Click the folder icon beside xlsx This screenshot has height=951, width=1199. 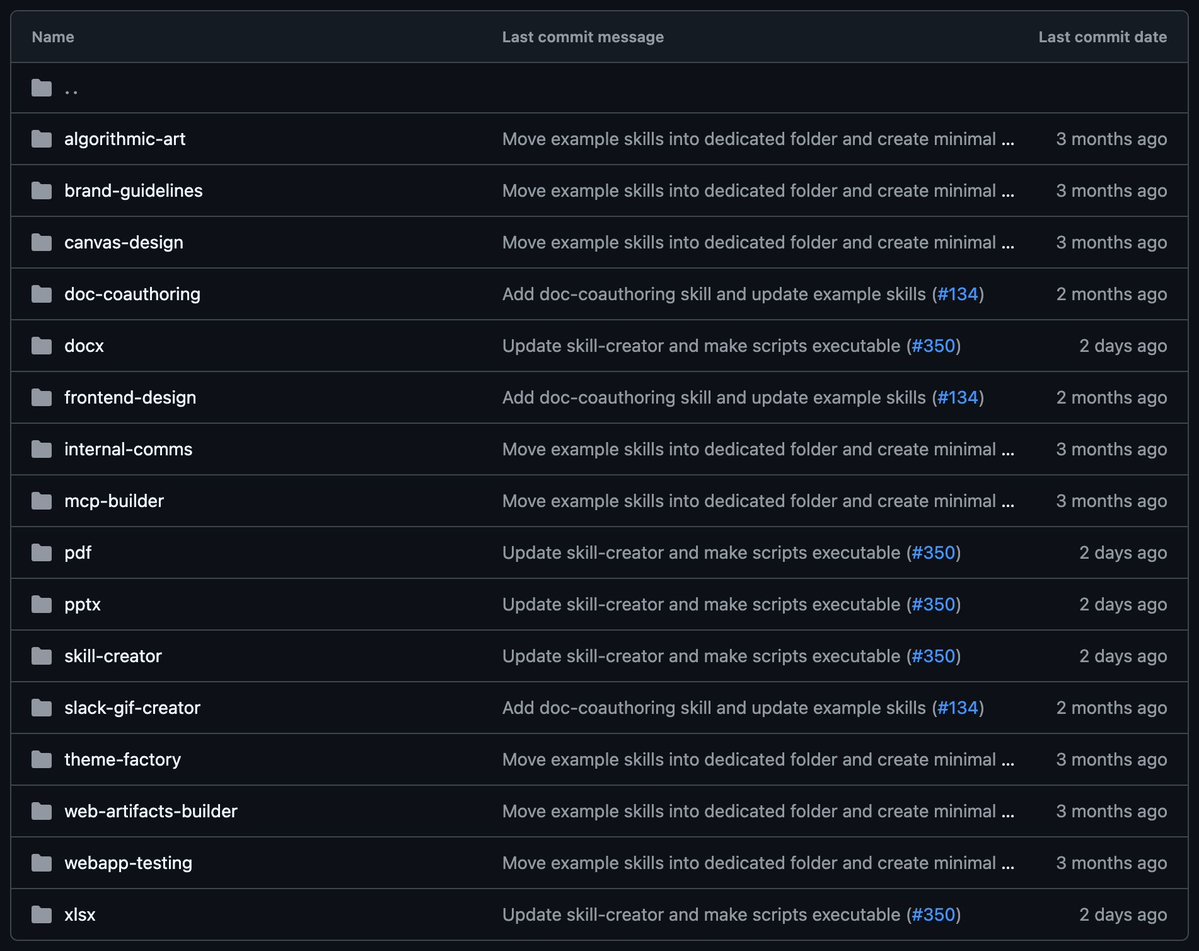coord(41,915)
